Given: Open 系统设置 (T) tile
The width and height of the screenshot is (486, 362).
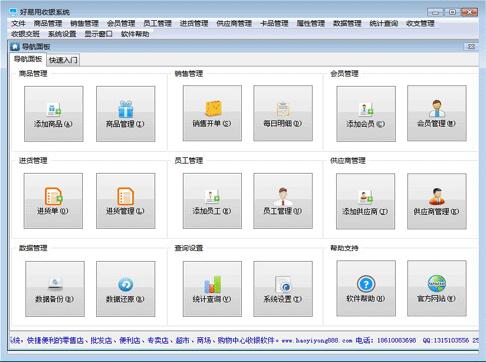Looking at the screenshot, I should (283, 289).
